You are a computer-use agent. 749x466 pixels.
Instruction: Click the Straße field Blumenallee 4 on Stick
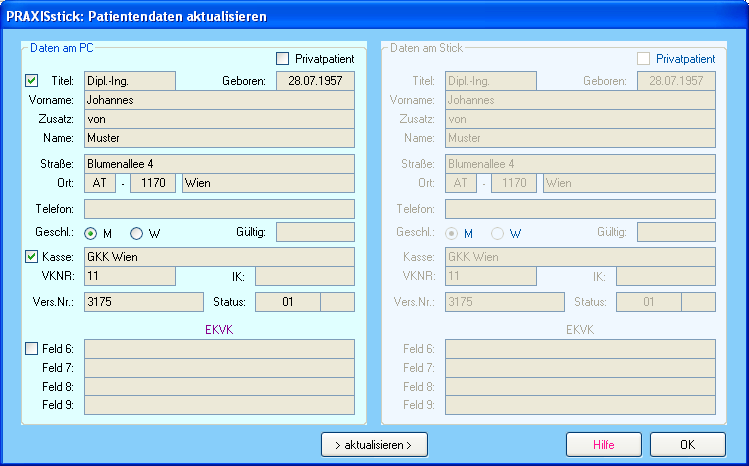tap(580, 164)
